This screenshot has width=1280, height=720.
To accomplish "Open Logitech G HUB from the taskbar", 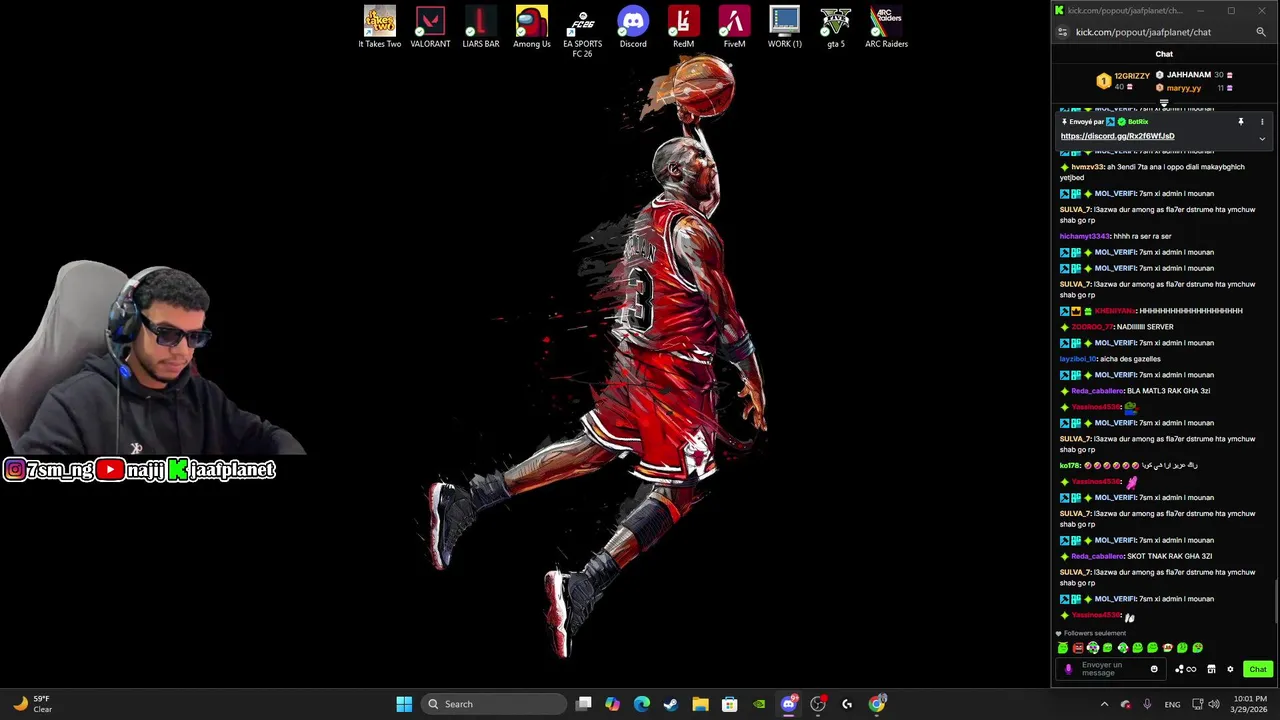I will pos(847,704).
